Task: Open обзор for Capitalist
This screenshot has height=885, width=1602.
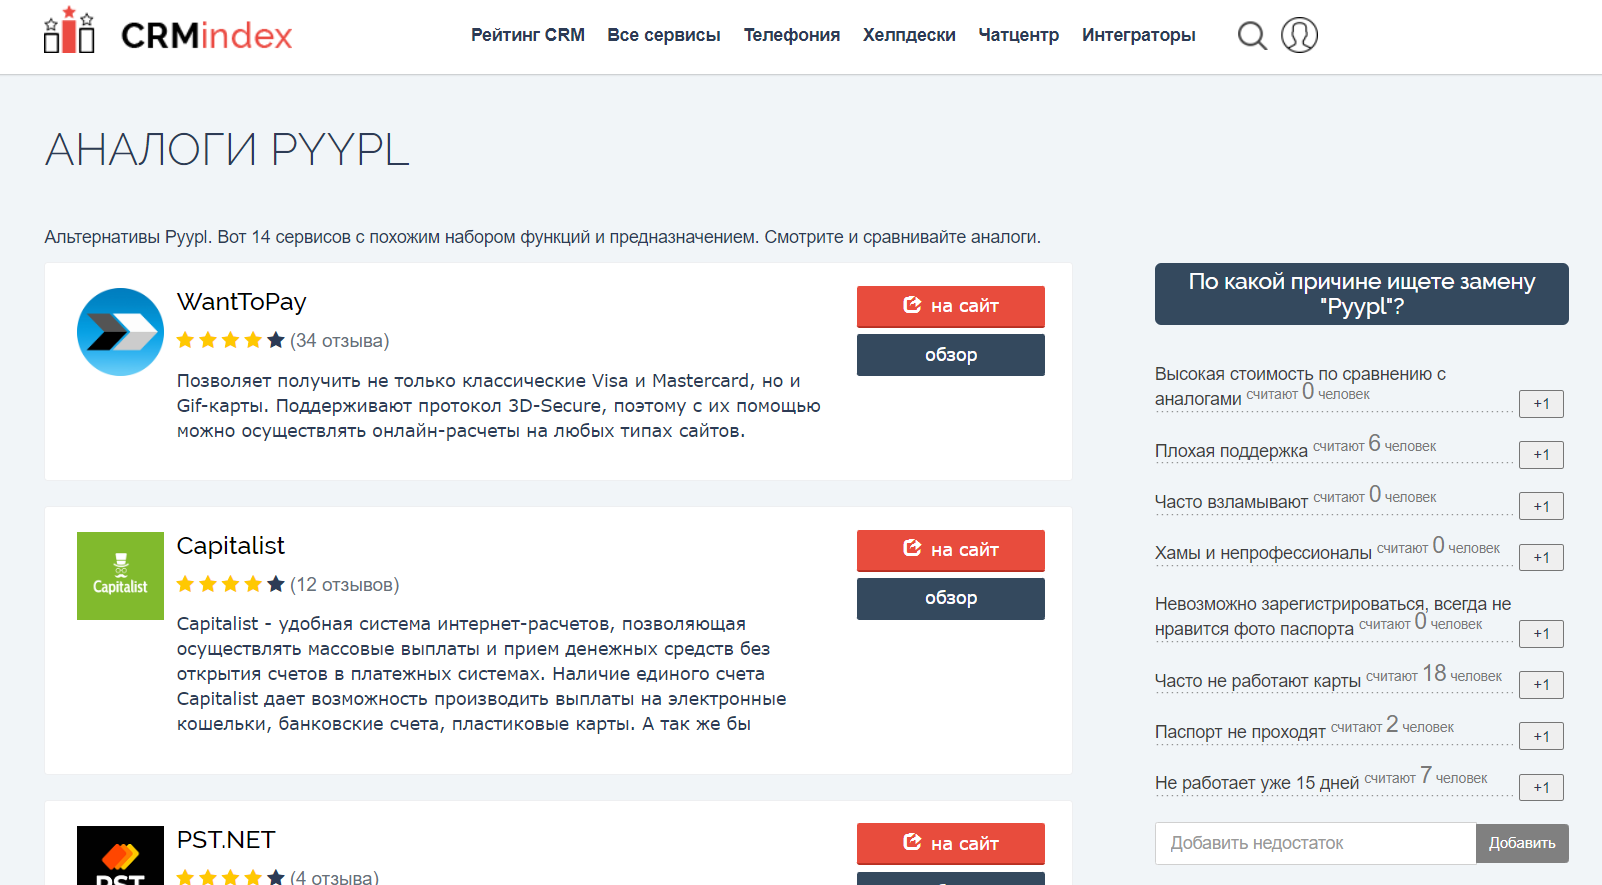Action: (x=950, y=598)
